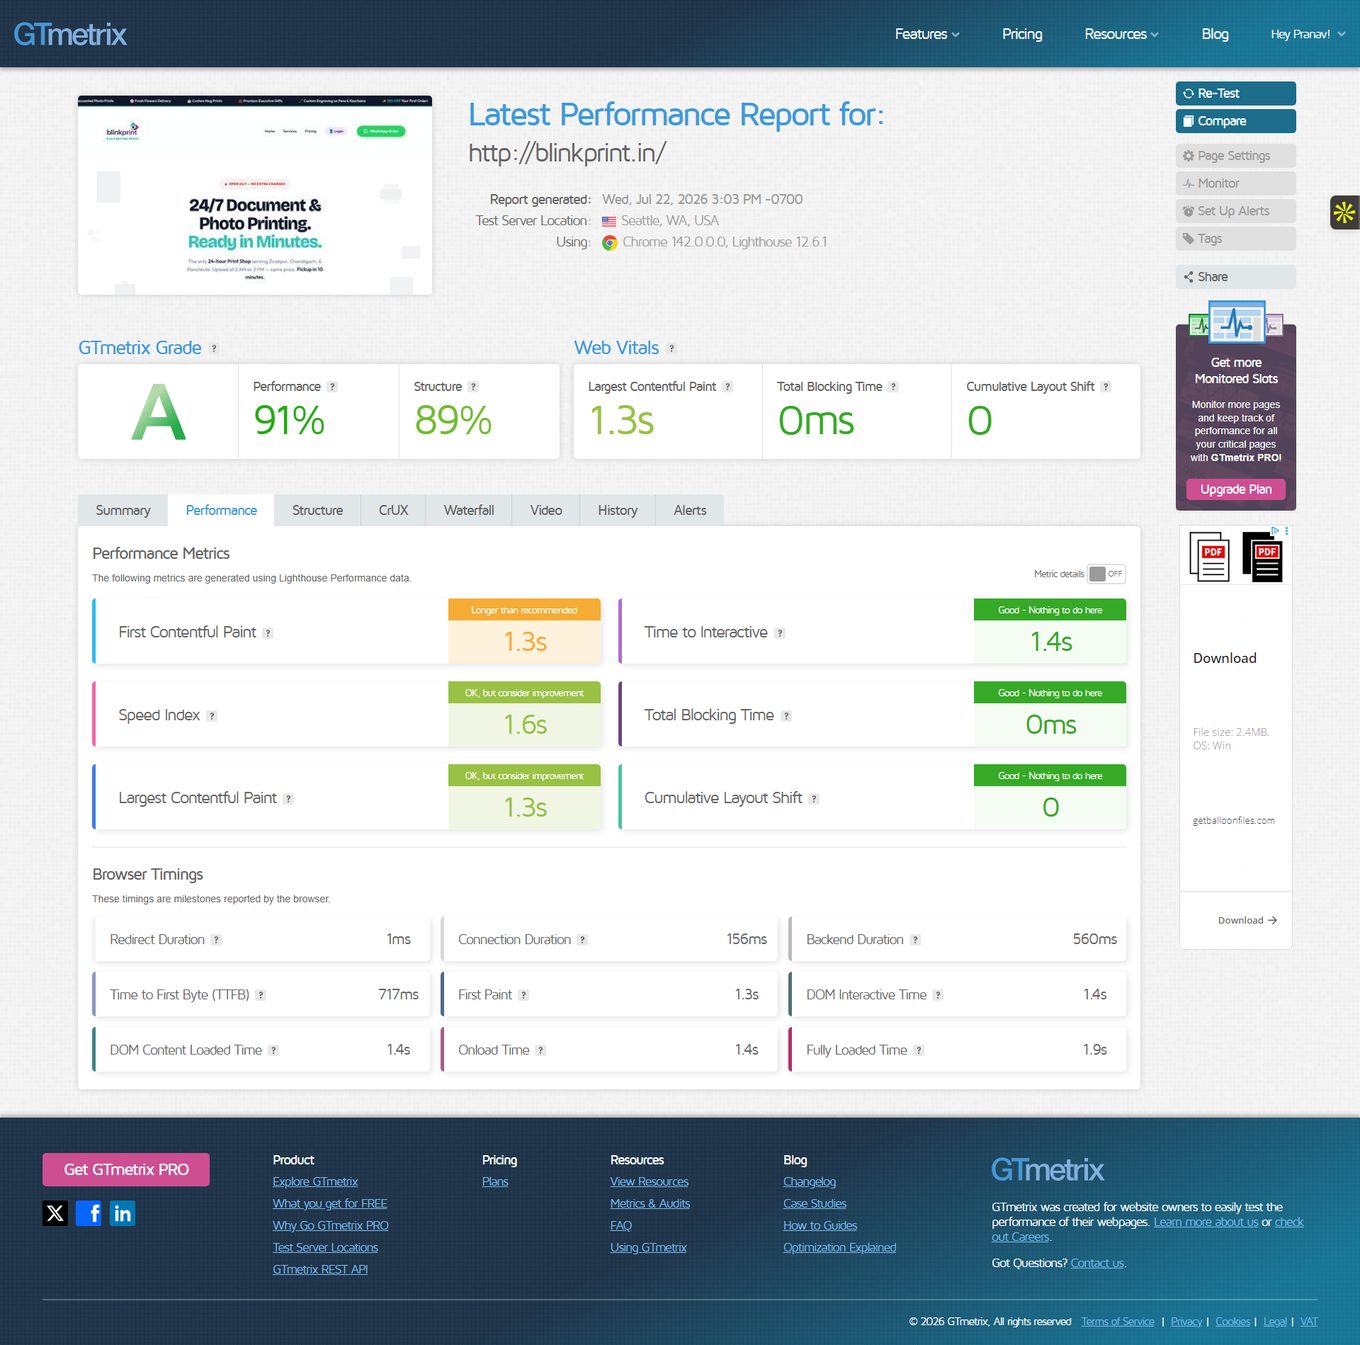Image resolution: width=1360 pixels, height=1345 pixels.
Task: Open the Facebook social icon
Action: pyautogui.click(x=89, y=1213)
